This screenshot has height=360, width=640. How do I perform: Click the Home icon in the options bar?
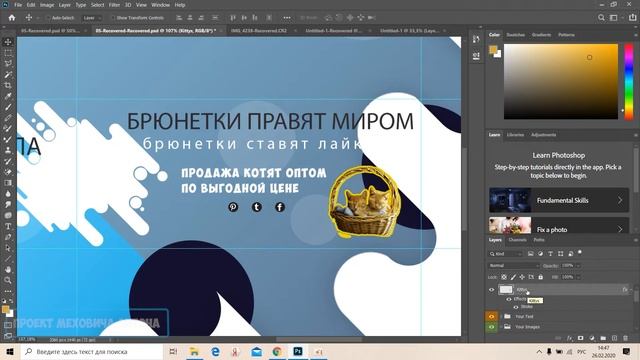tap(12, 18)
